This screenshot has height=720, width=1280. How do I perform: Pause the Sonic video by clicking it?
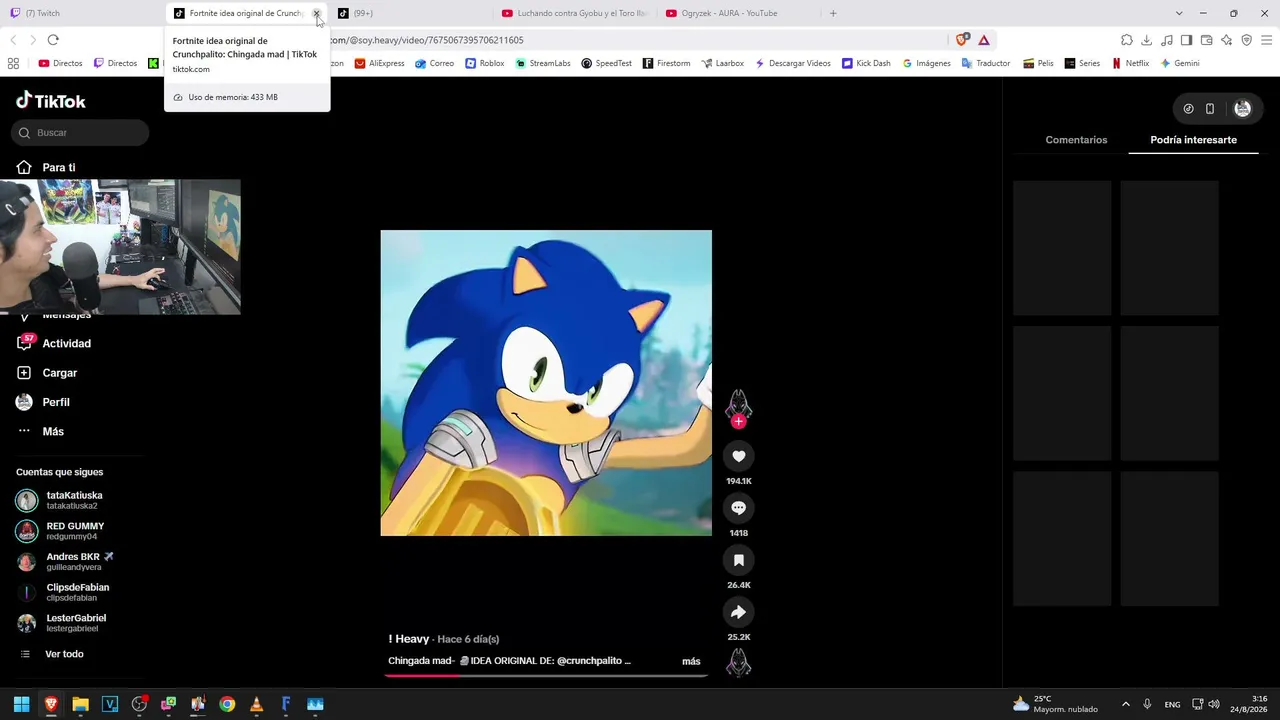pos(546,383)
